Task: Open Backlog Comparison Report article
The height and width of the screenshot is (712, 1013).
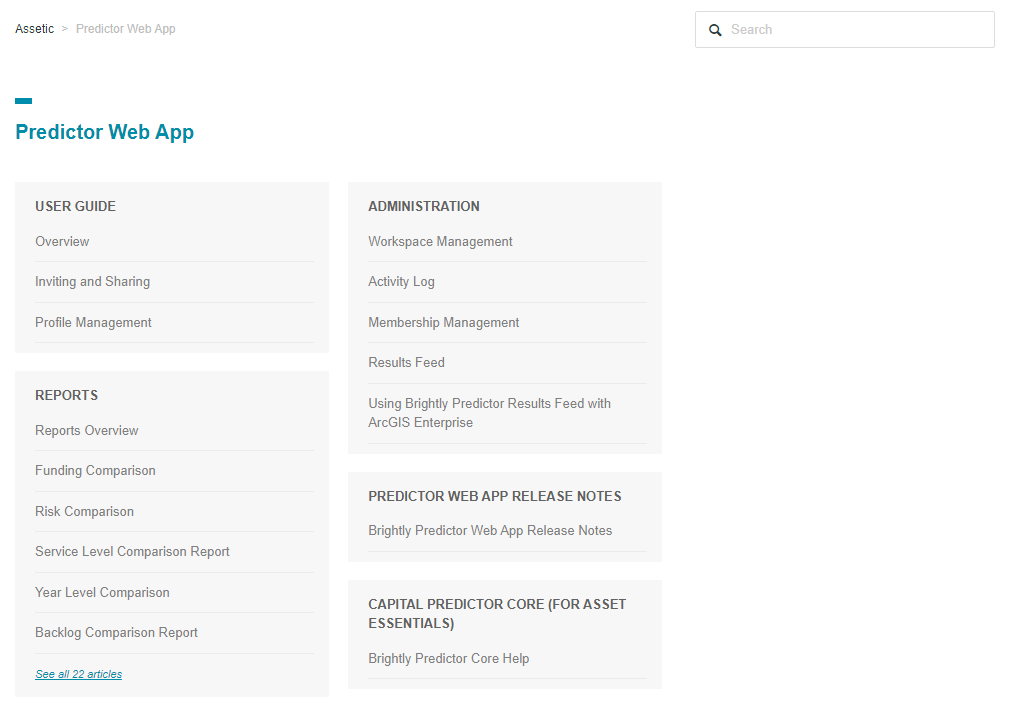Action: point(116,633)
